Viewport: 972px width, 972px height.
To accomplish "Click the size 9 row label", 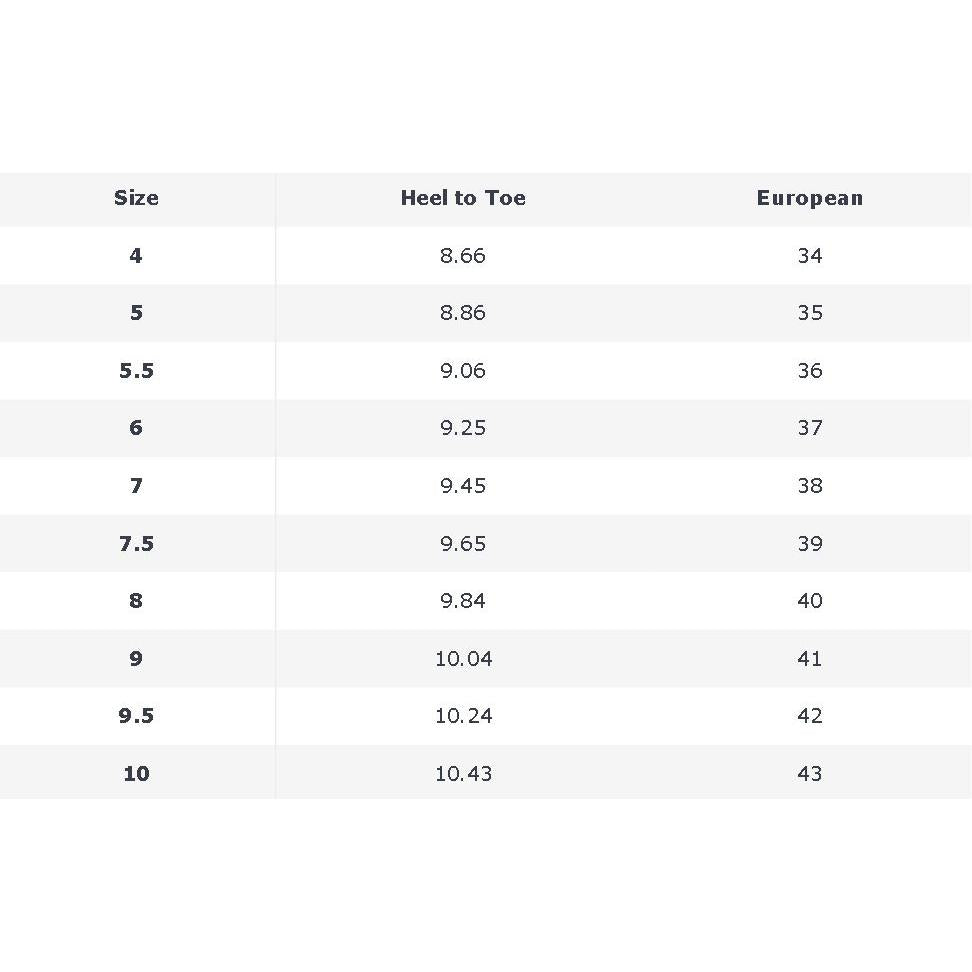I will pos(136,659).
